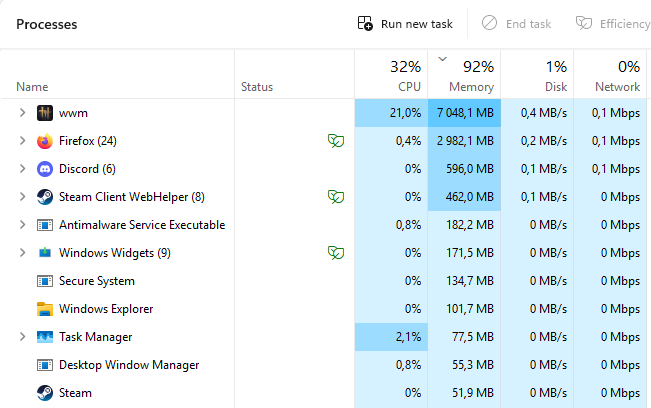Click the Steam Client WebHelper icon
The width and height of the screenshot is (651, 408).
point(45,197)
